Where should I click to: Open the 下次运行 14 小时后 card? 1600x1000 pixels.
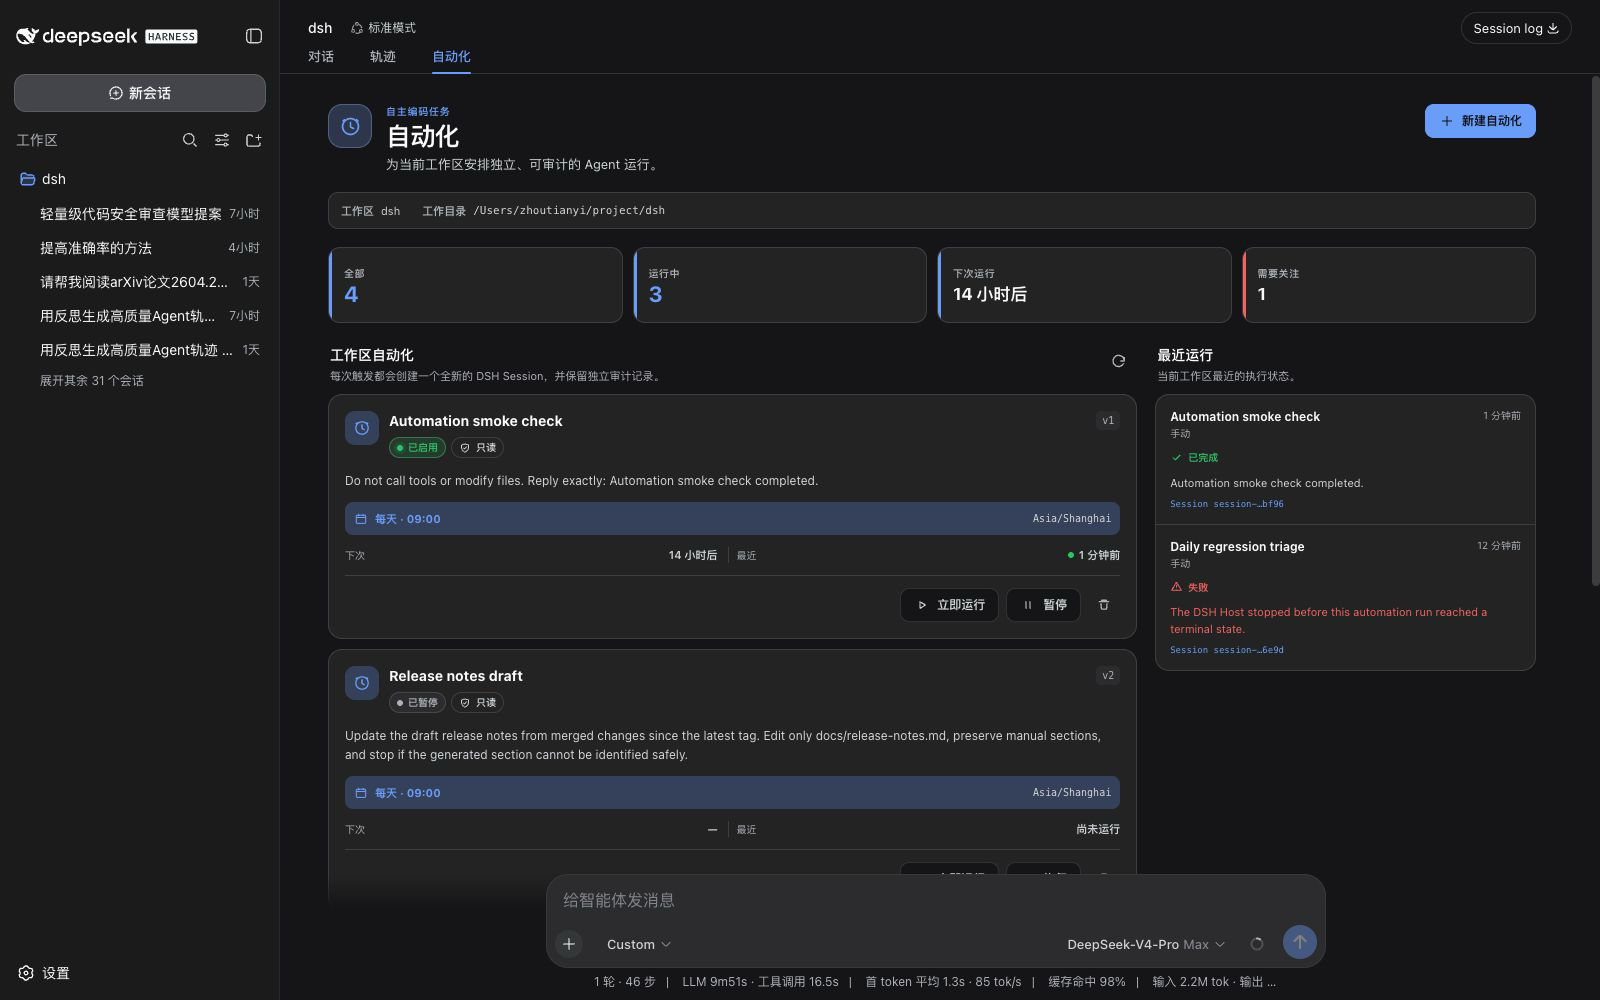click(x=1085, y=285)
